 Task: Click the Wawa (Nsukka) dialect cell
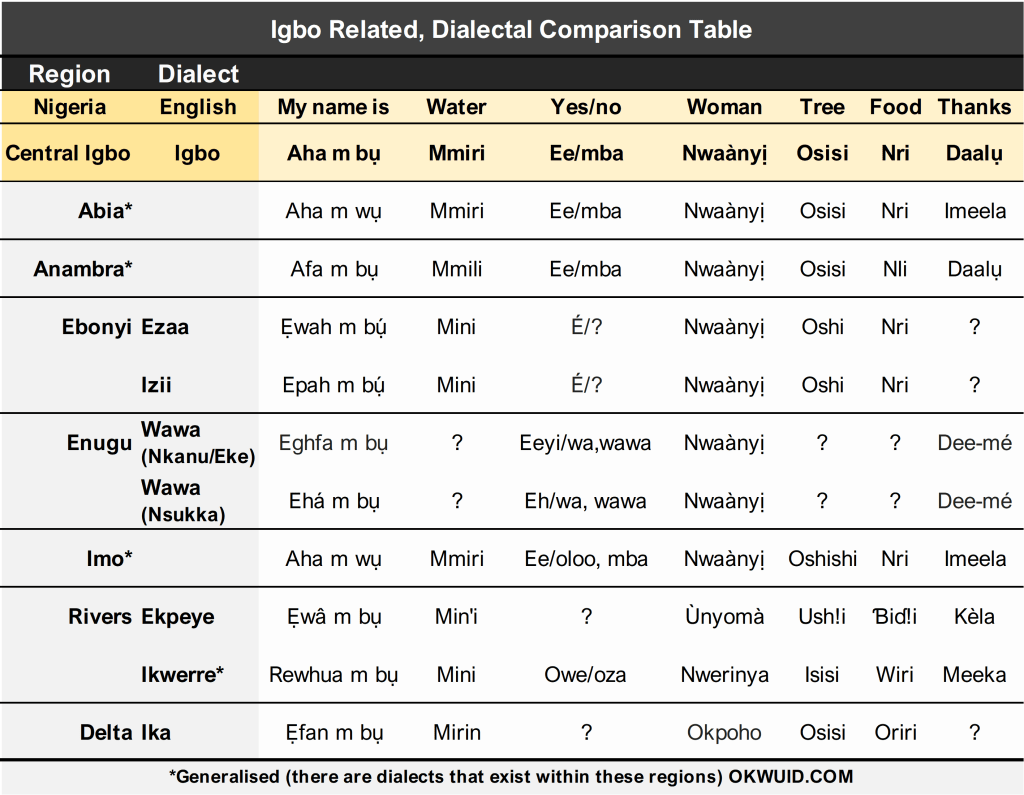pos(184,500)
